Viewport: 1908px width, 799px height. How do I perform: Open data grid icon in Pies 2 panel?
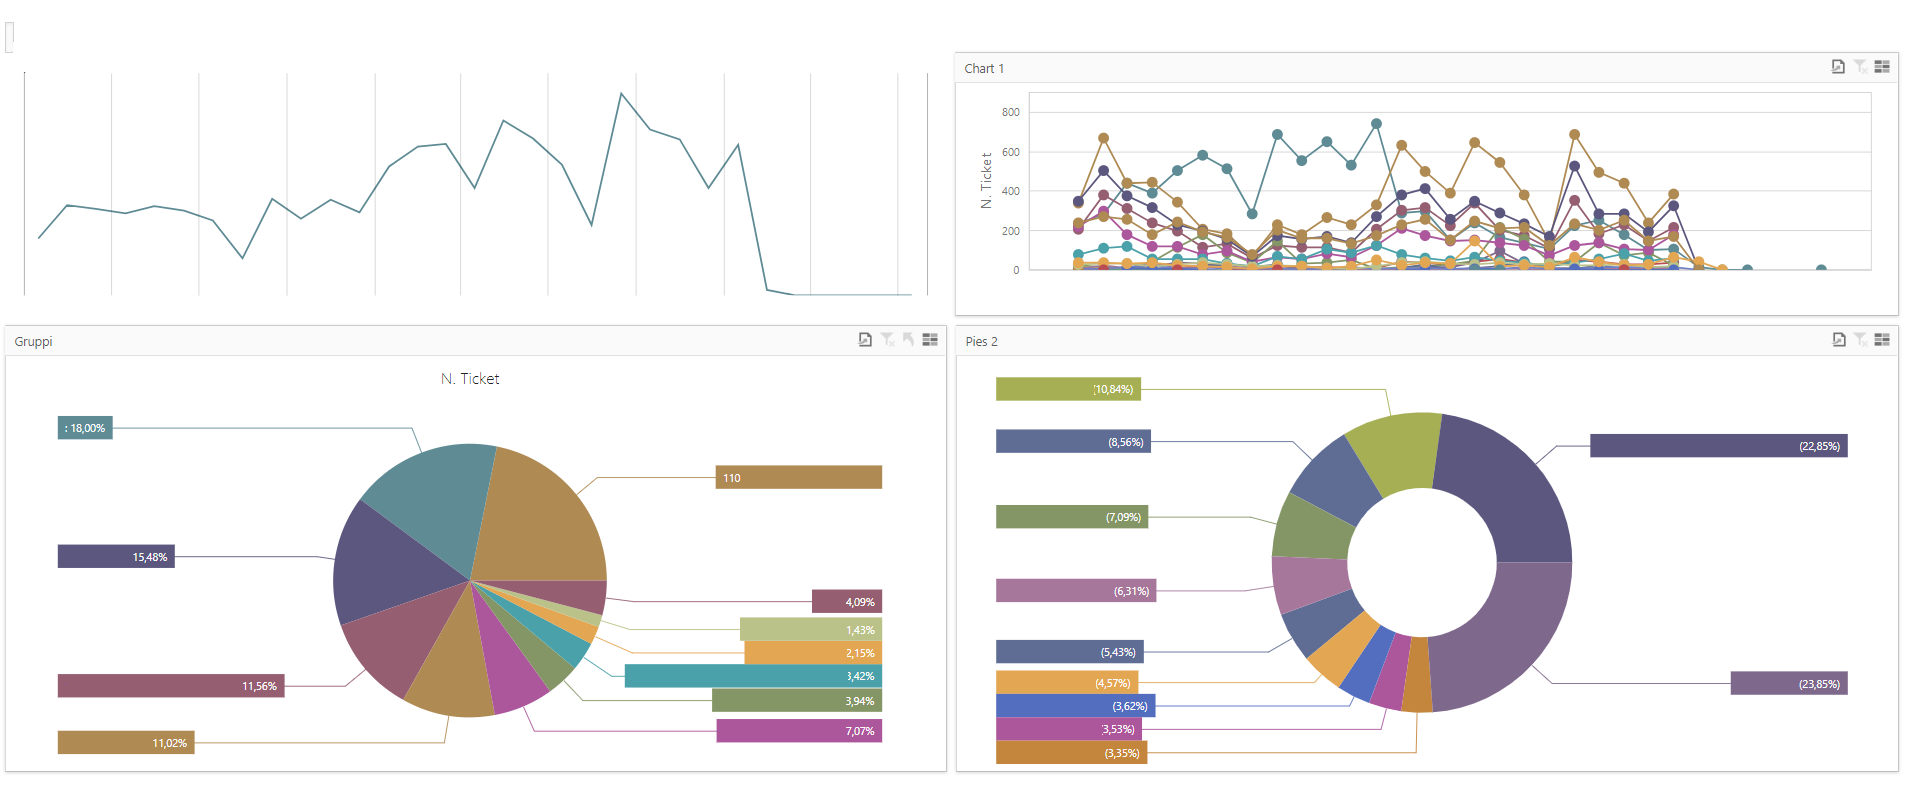coord(1882,340)
